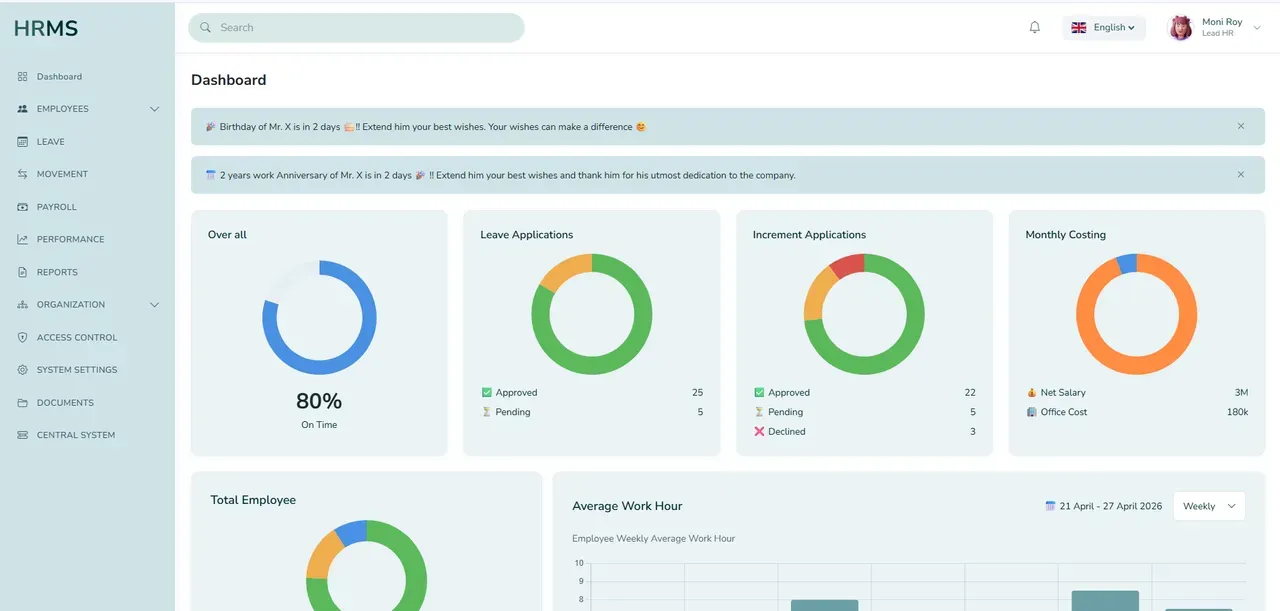Image resolution: width=1280 pixels, height=611 pixels.
Task: Click the hourglass icon in Increment Applications
Action: [x=759, y=412]
